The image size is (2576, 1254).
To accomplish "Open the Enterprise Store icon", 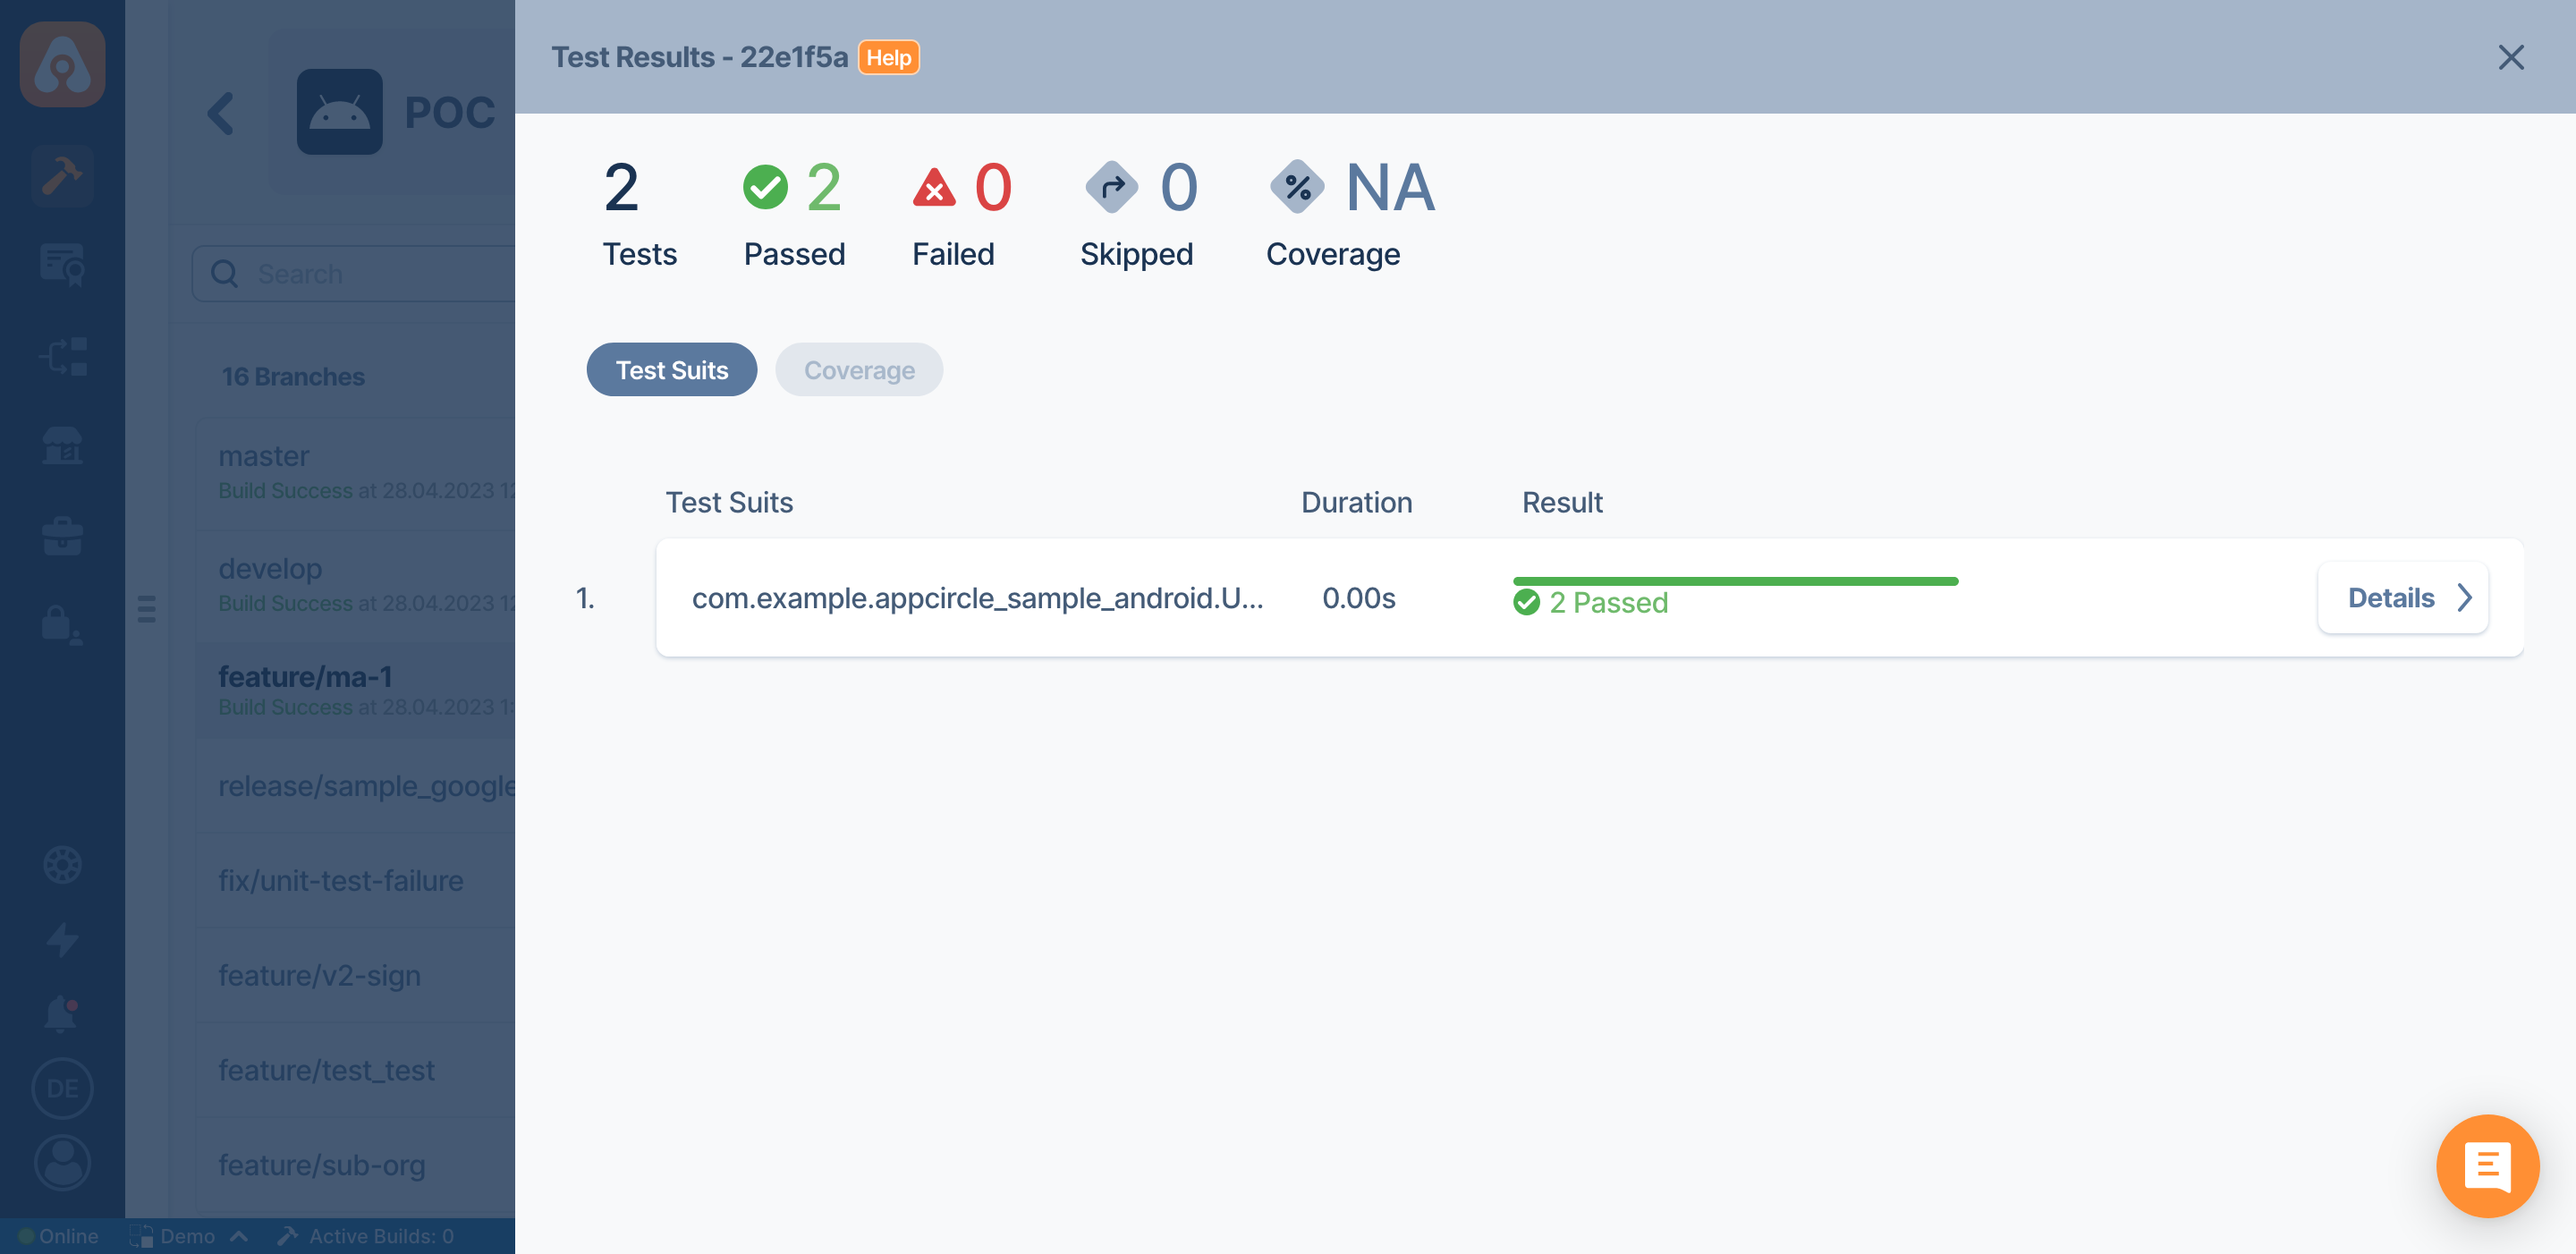I will [x=62, y=445].
